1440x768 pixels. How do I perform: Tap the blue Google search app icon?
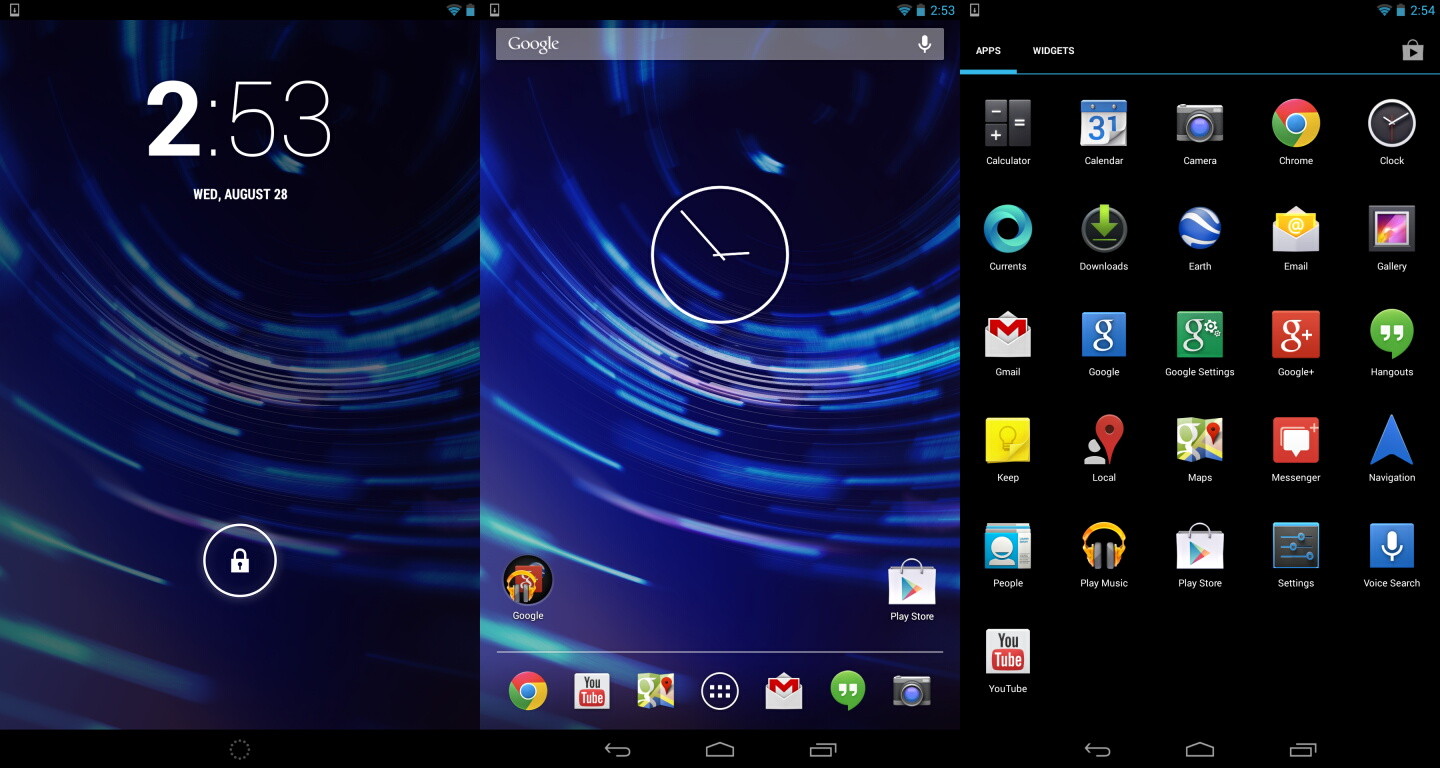1104,335
